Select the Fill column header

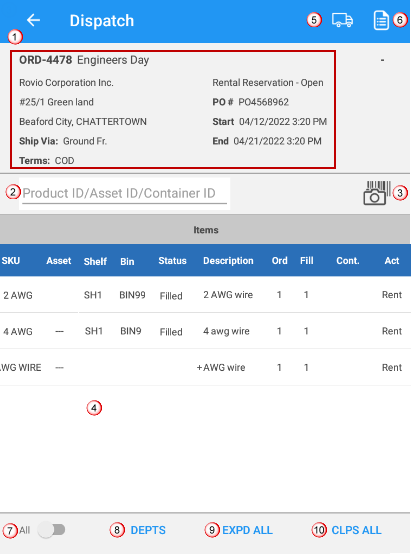click(306, 261)
